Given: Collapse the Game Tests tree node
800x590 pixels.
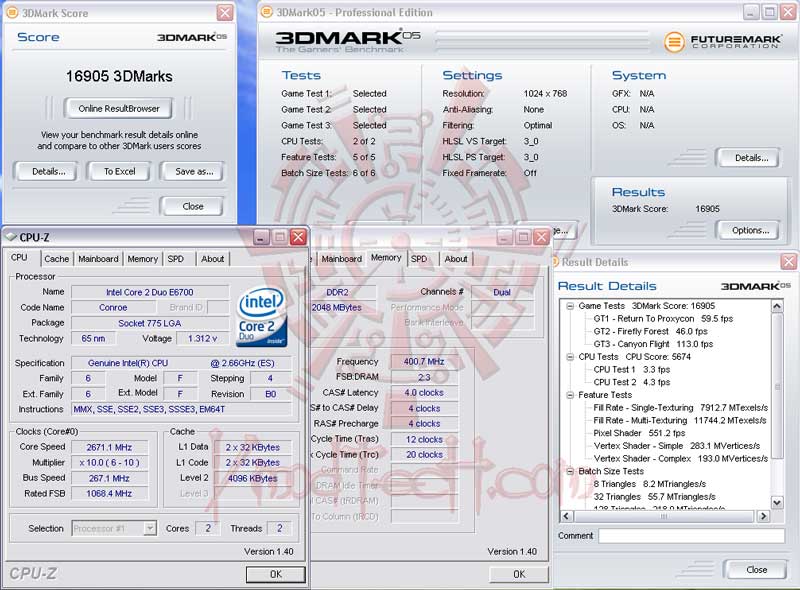Looking at the screenshot, I should (570, 306).
